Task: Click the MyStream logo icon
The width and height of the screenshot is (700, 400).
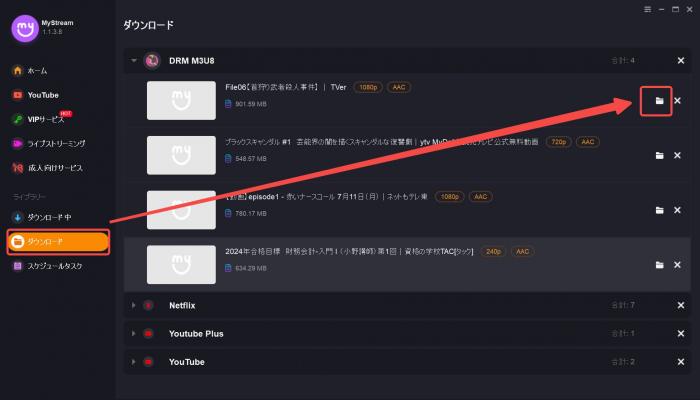Action: pyautogui.click(x=25, y=28)
